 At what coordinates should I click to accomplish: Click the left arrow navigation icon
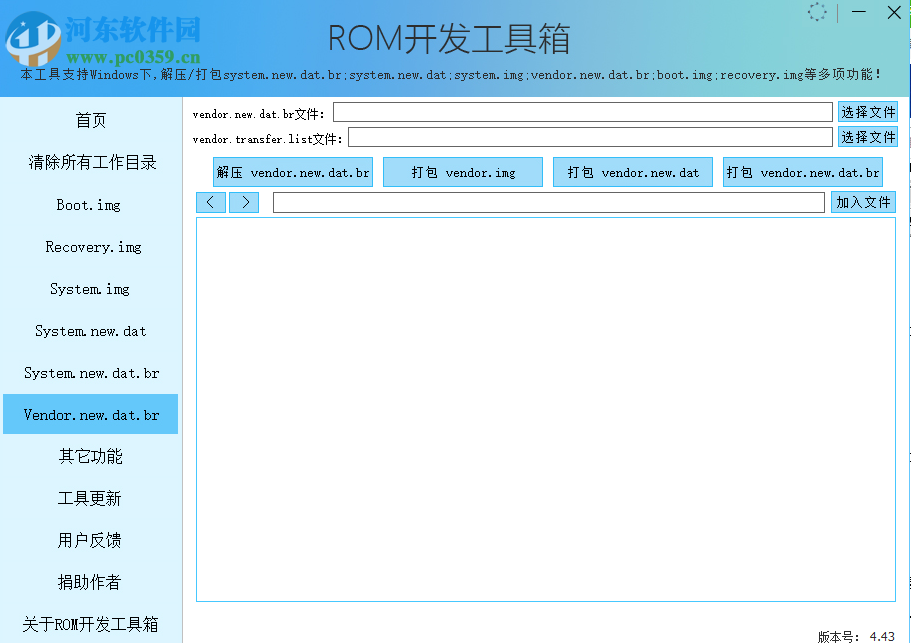tap(210, 202)
